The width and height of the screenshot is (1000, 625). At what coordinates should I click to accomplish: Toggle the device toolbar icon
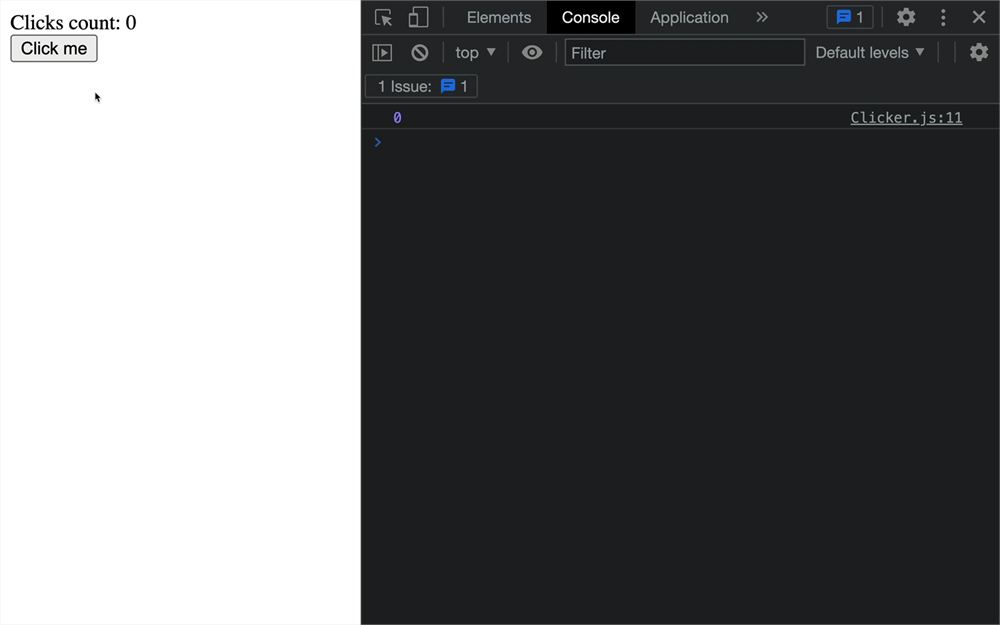tap(418, 17)
